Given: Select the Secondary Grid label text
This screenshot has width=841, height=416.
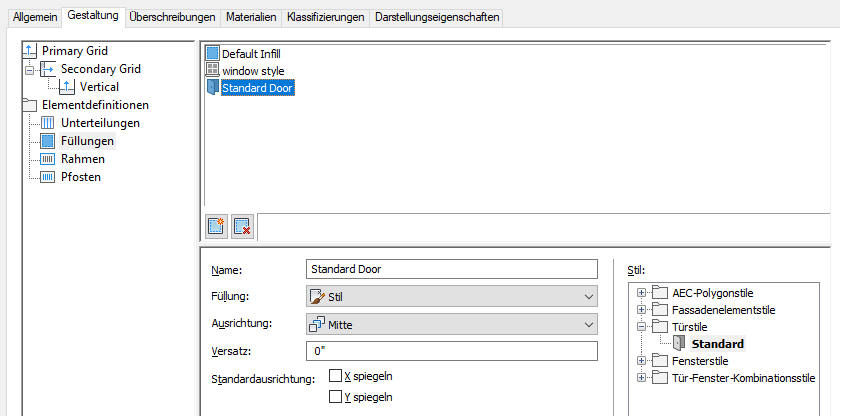Looking at the screenshot, I should point(101,69).
